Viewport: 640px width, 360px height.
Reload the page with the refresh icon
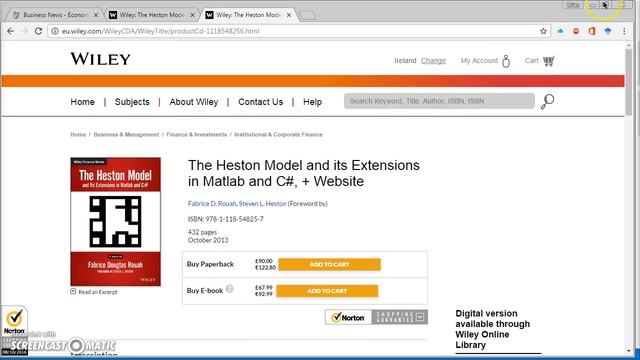[38, 31]
